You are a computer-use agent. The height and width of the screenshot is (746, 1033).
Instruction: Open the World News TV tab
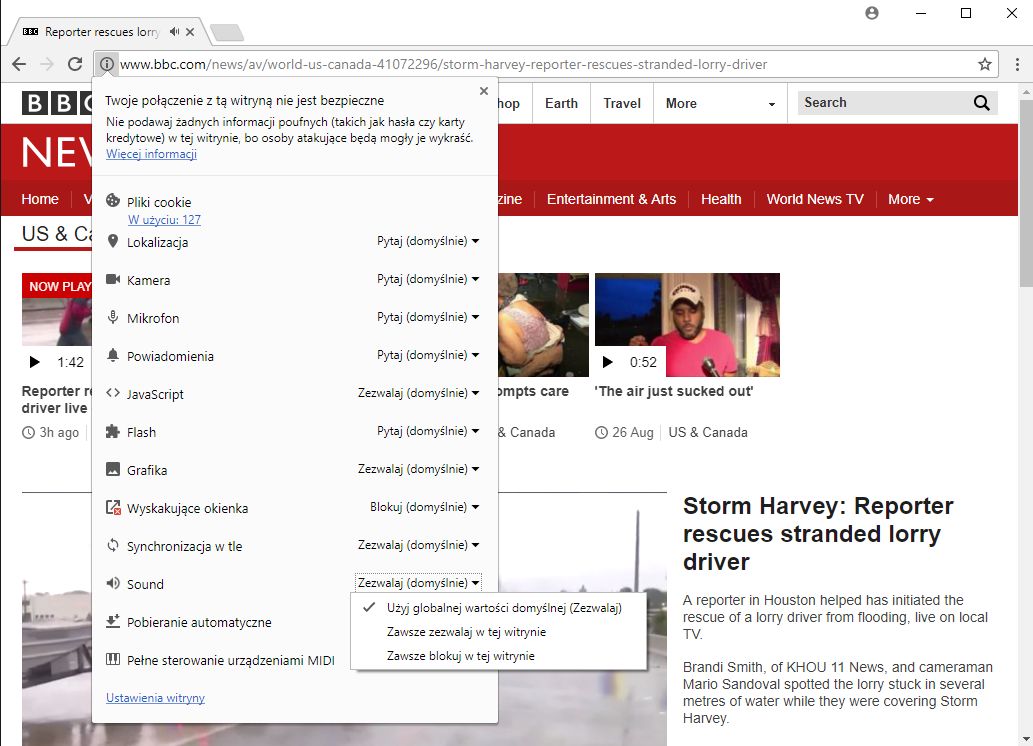(814, 199)
